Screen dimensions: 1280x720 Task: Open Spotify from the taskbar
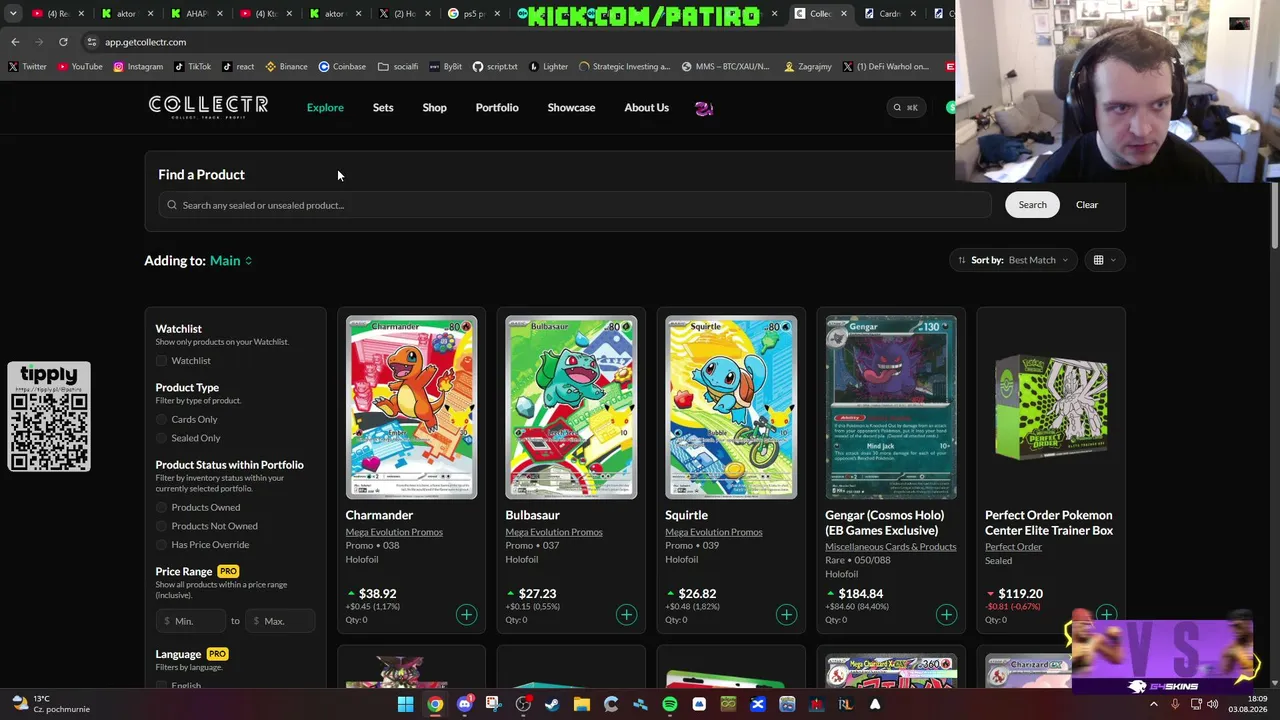[x=669, y=704]
